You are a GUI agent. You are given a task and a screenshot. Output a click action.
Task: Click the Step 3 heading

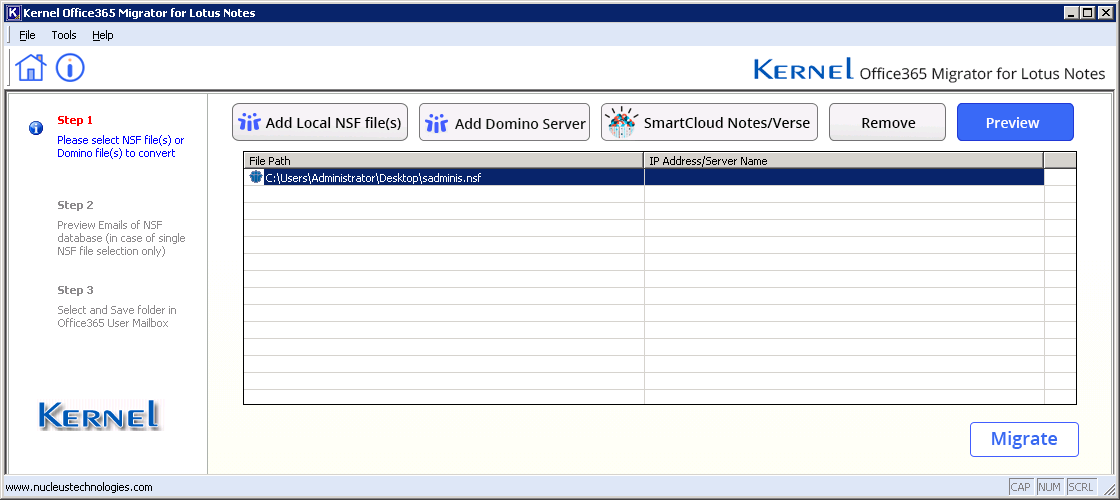point(75,290)
